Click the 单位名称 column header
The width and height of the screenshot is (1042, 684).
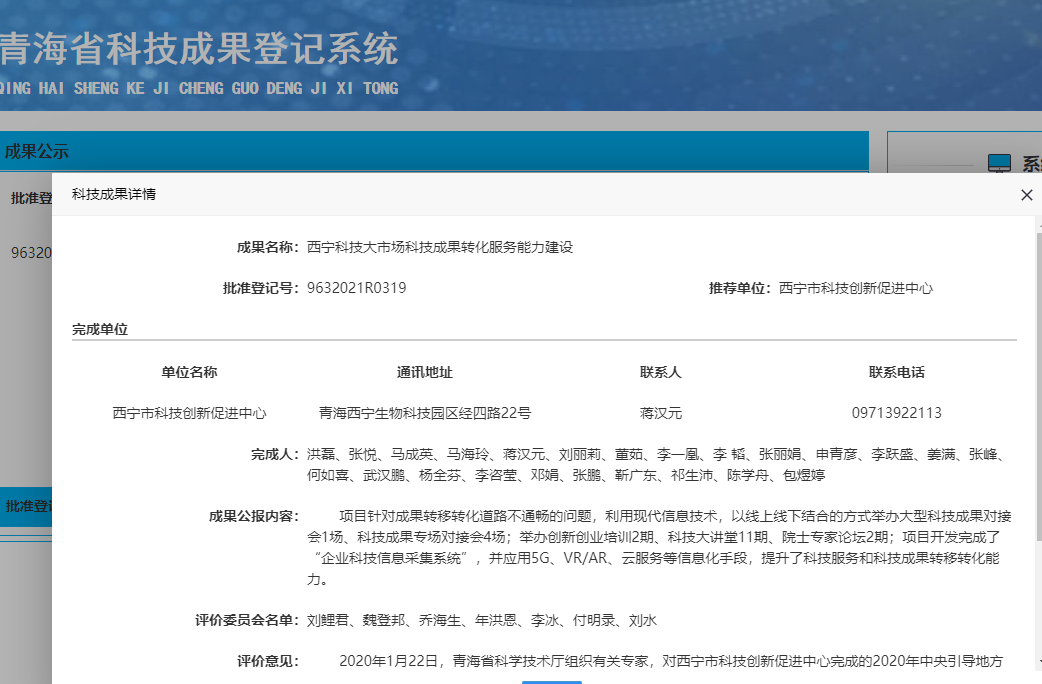[189, 372]
